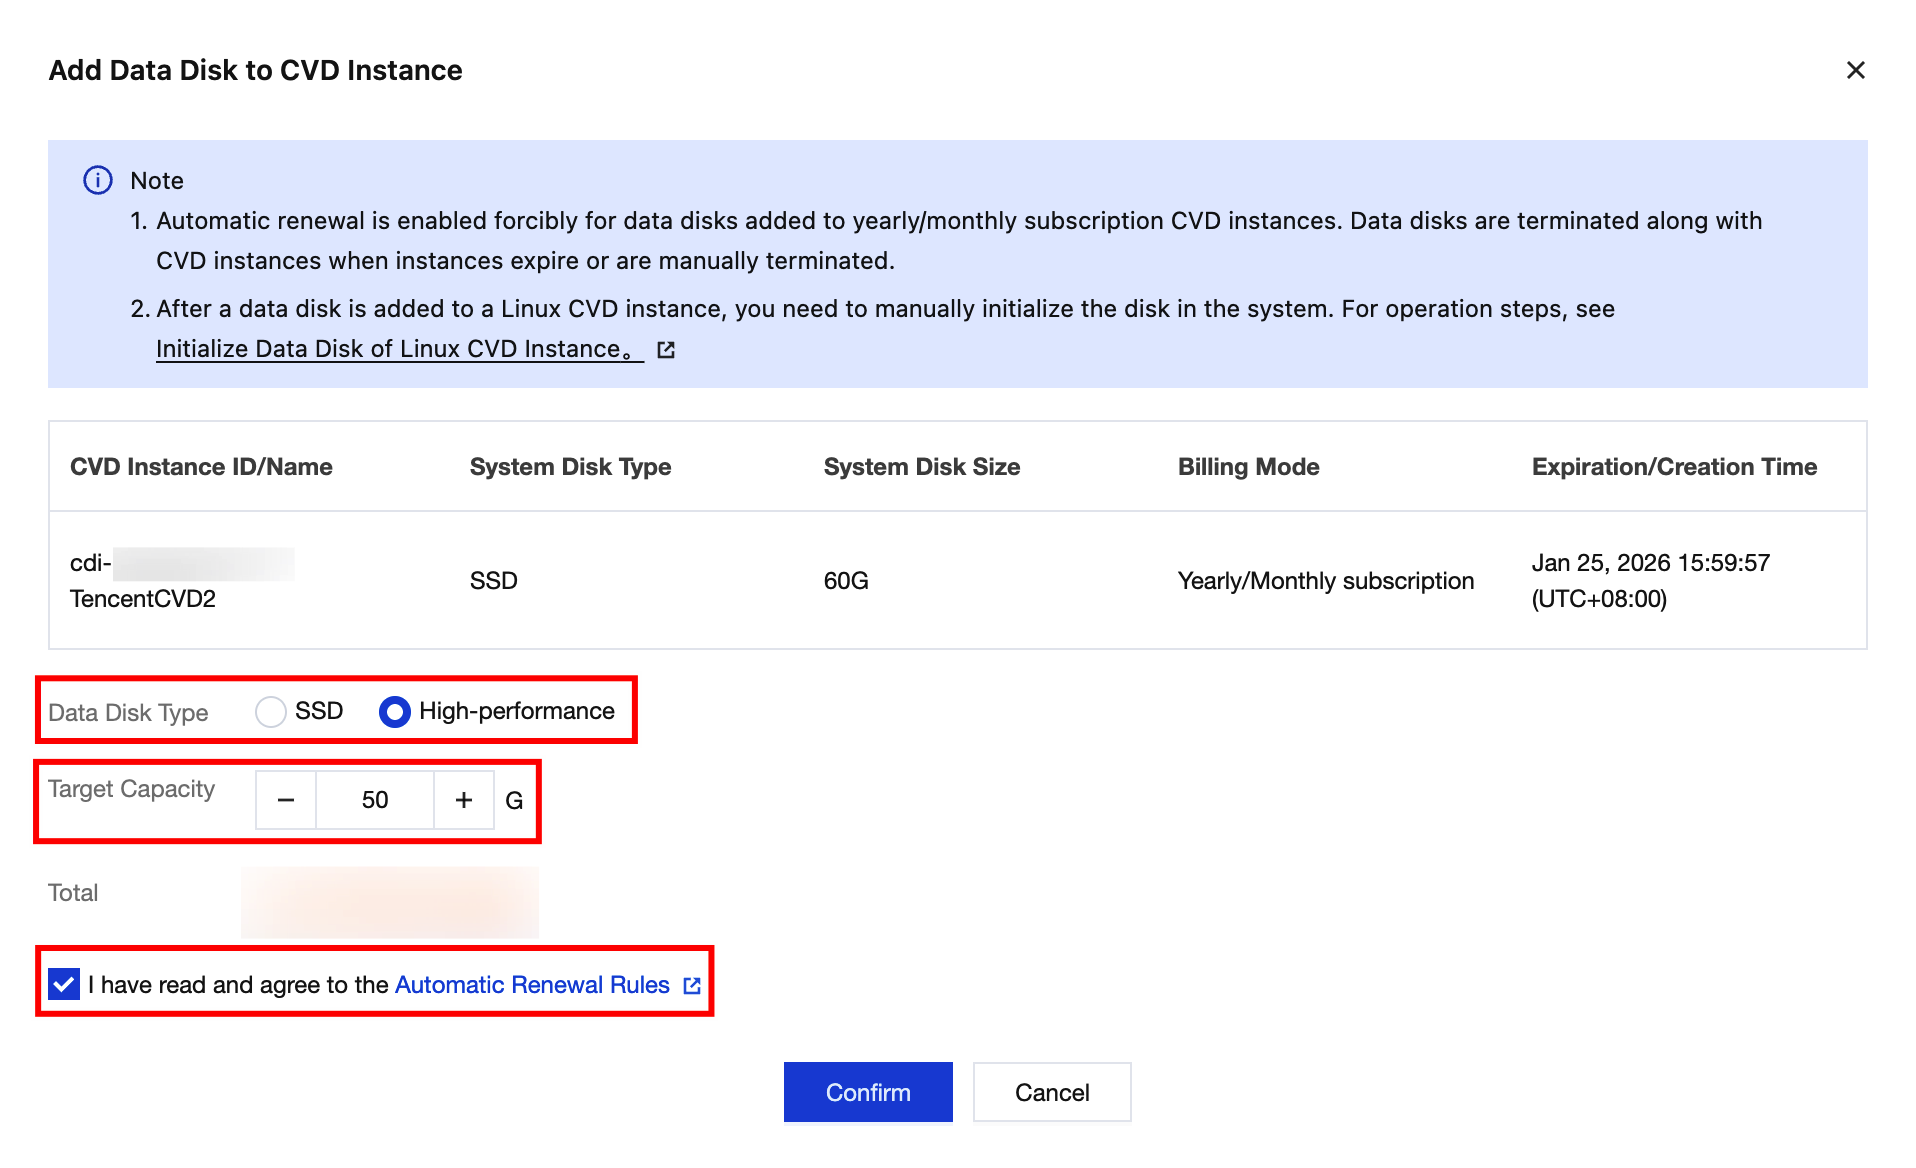The width and height of the screenshot is (1916, 1168).
Task: Click the System Disk Type column header
Action: point(570,467)
